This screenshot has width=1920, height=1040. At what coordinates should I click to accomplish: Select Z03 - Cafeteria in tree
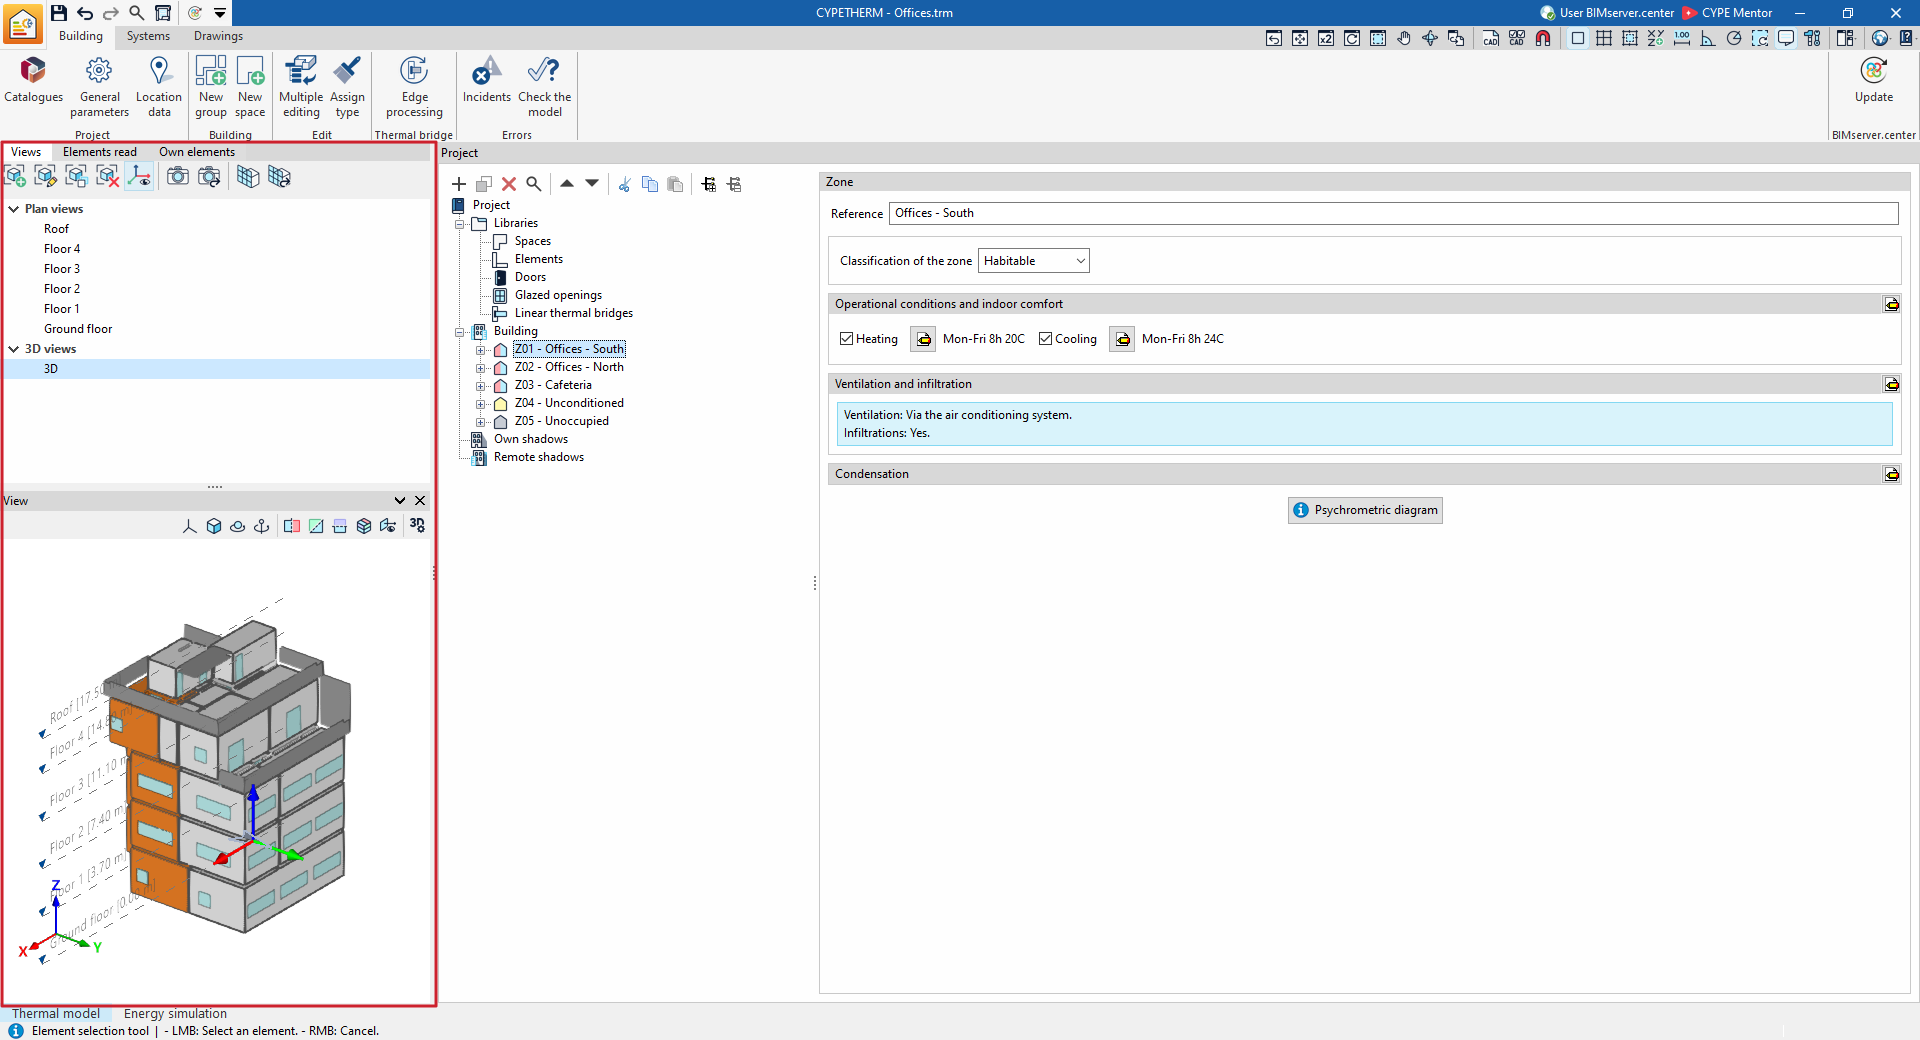point(553,385)
